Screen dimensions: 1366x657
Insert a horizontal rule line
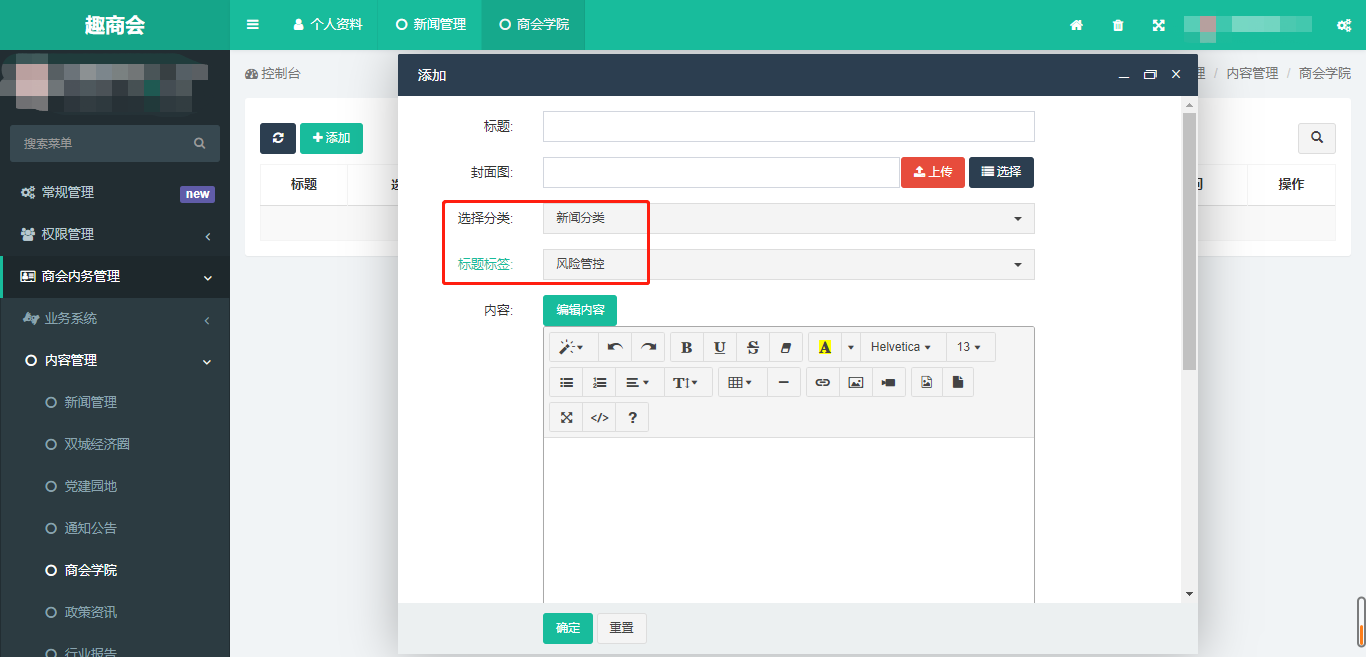783,382
